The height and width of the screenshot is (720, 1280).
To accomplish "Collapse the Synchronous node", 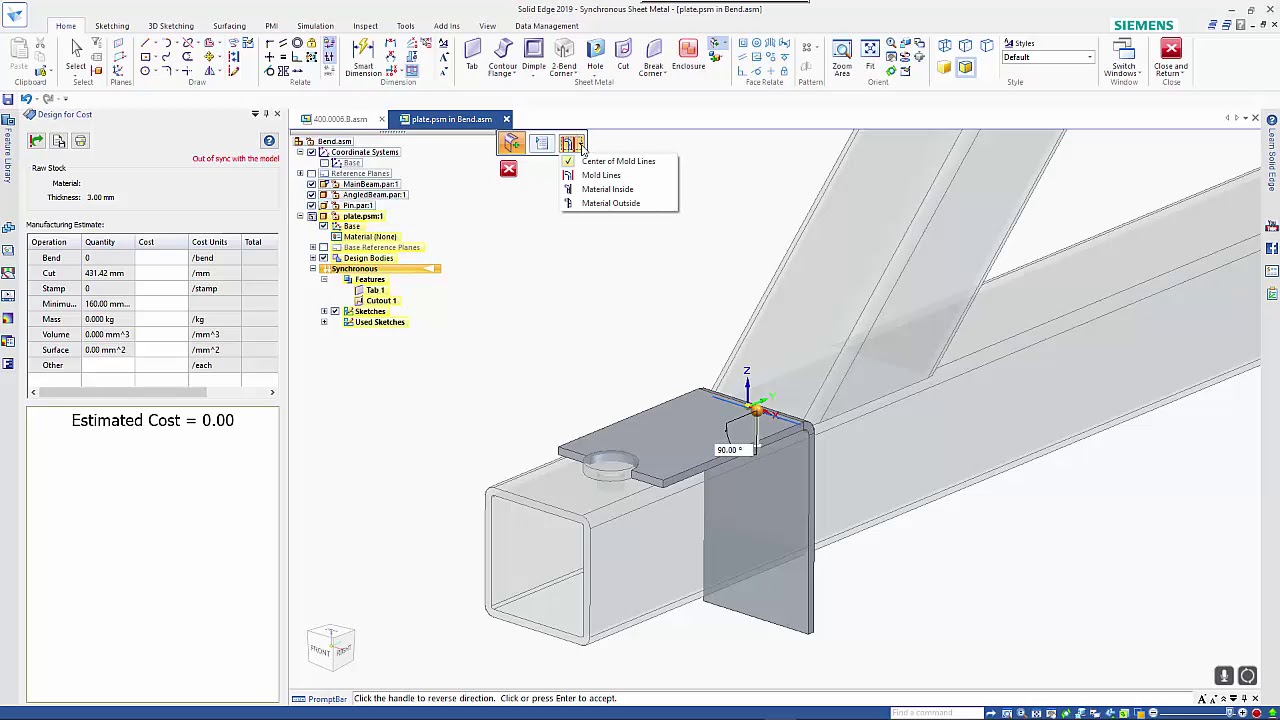I will point(312,269).
